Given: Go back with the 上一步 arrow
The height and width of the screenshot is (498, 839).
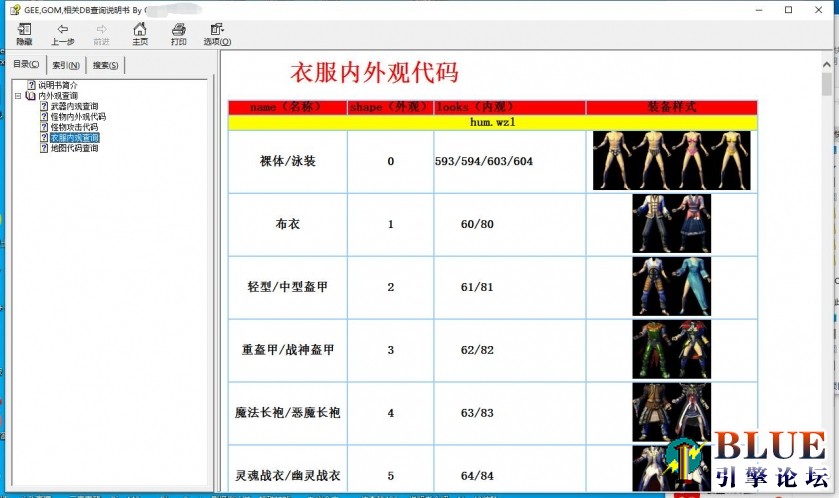Looking at the screenshot, I should (63, 30).
